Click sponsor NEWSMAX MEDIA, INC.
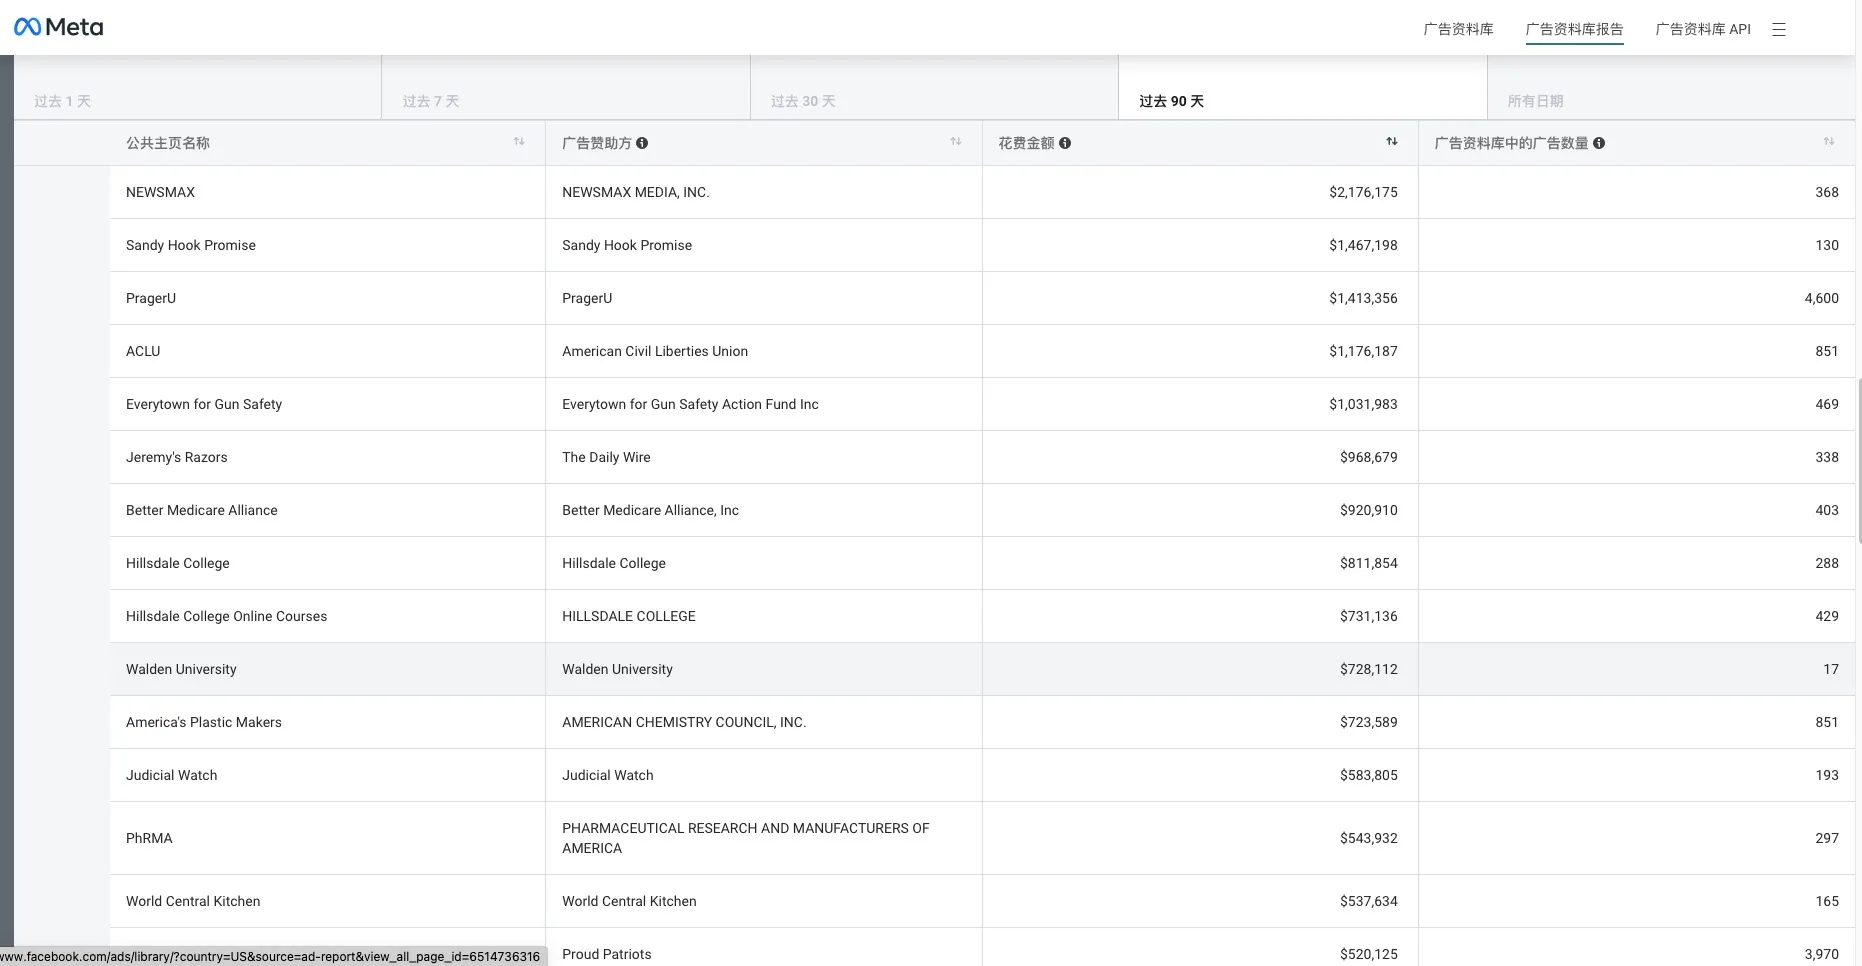 [636, 192]
